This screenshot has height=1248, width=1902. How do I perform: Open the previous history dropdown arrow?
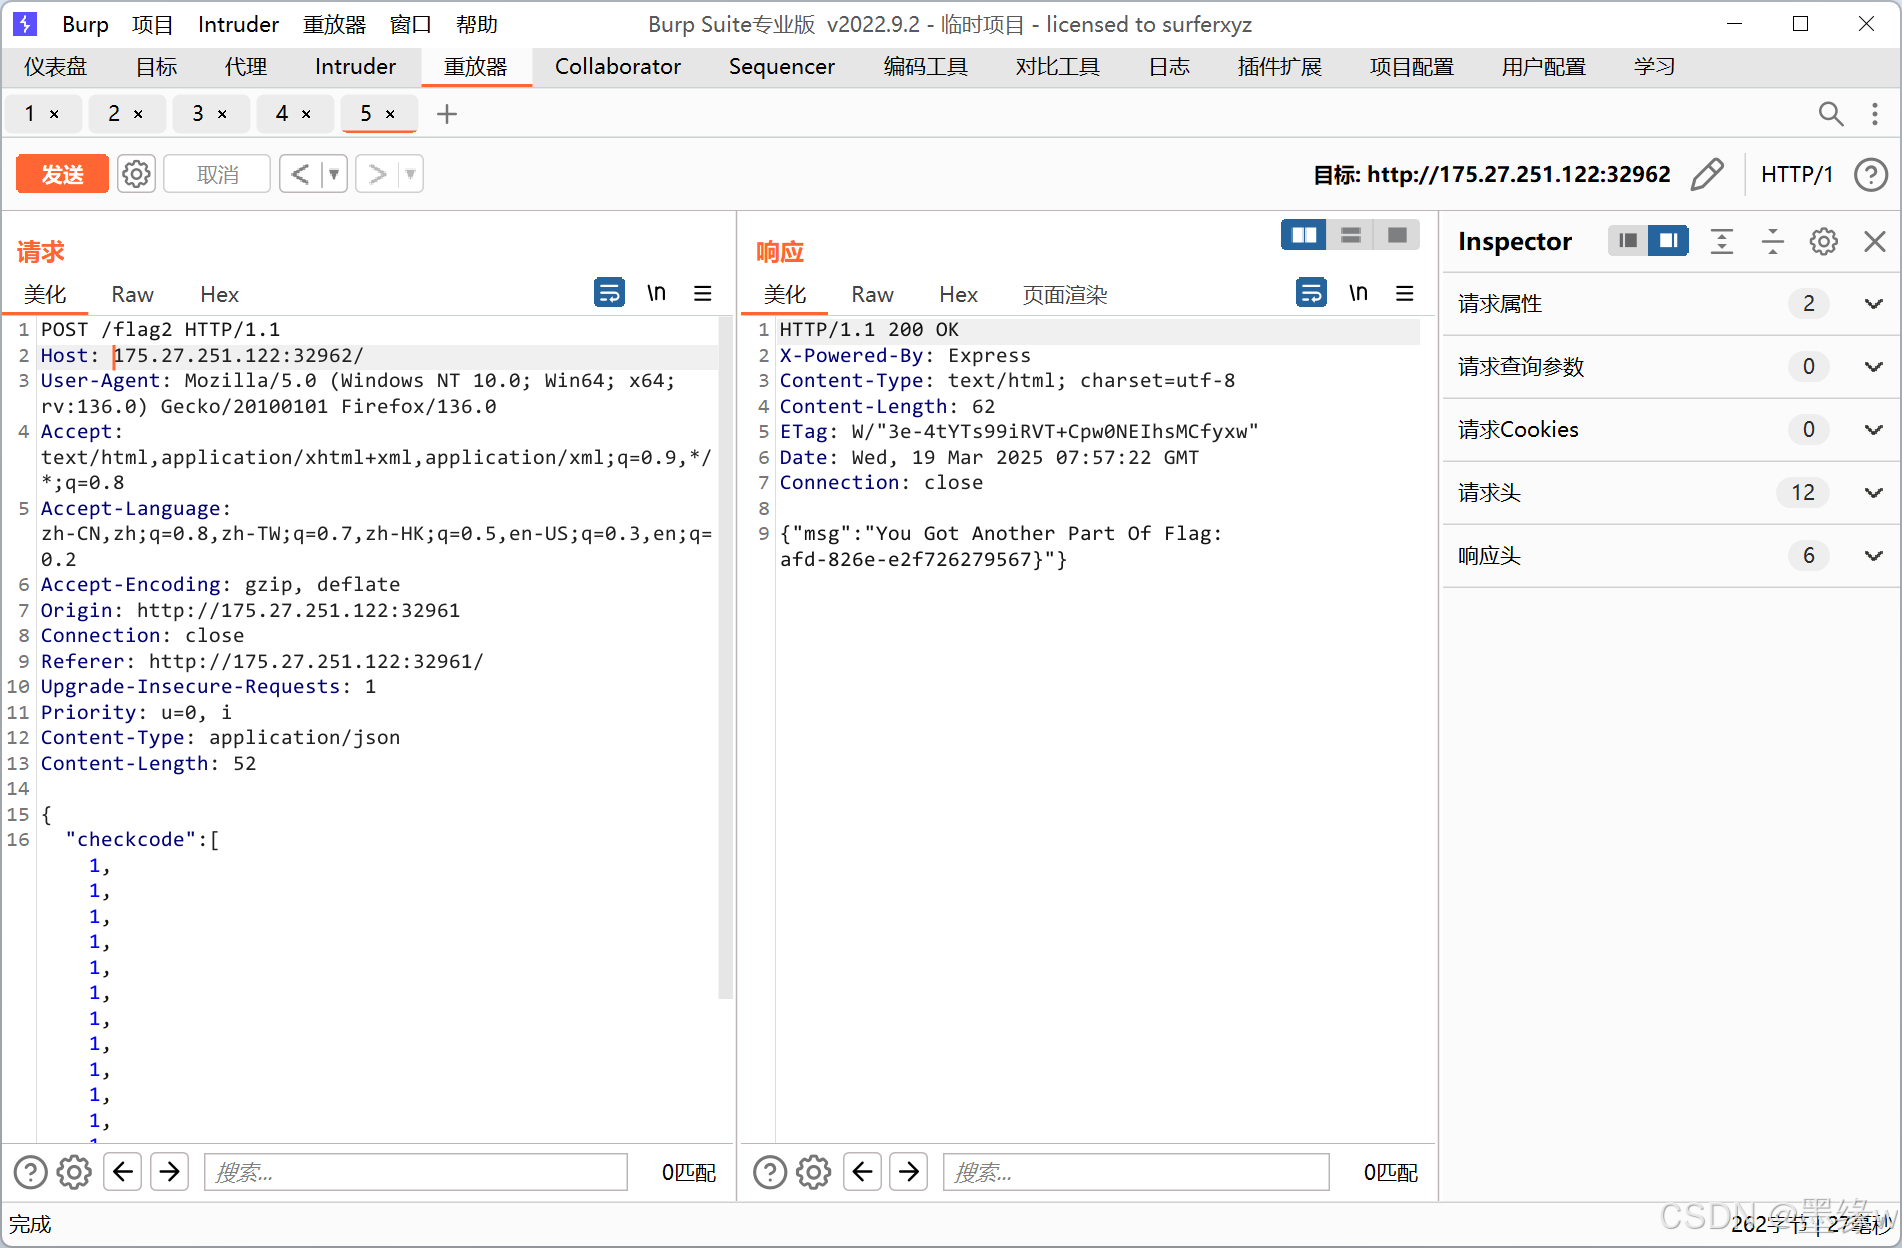coord(334,174)
